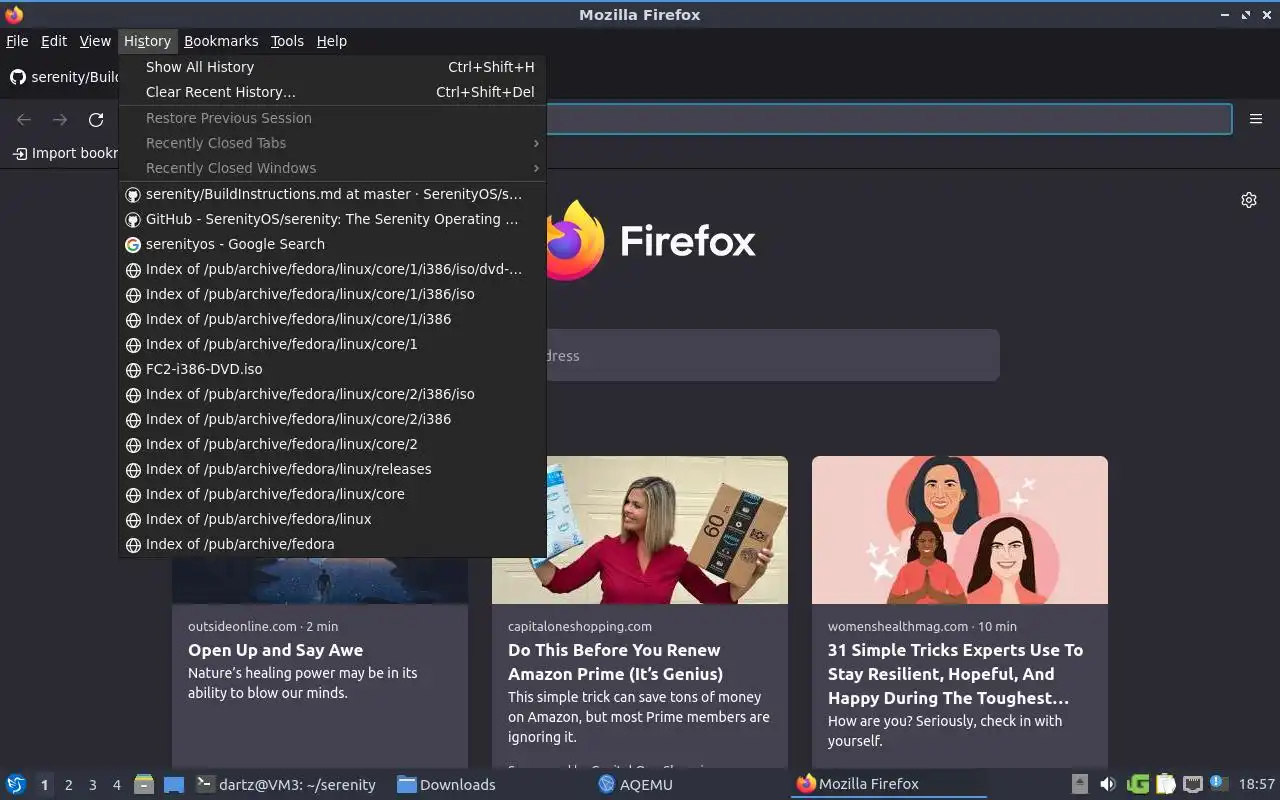Viewport: 1280px width, 800px height.
Task: Switch to virtual desktop 2
Action: click(68, 785)
